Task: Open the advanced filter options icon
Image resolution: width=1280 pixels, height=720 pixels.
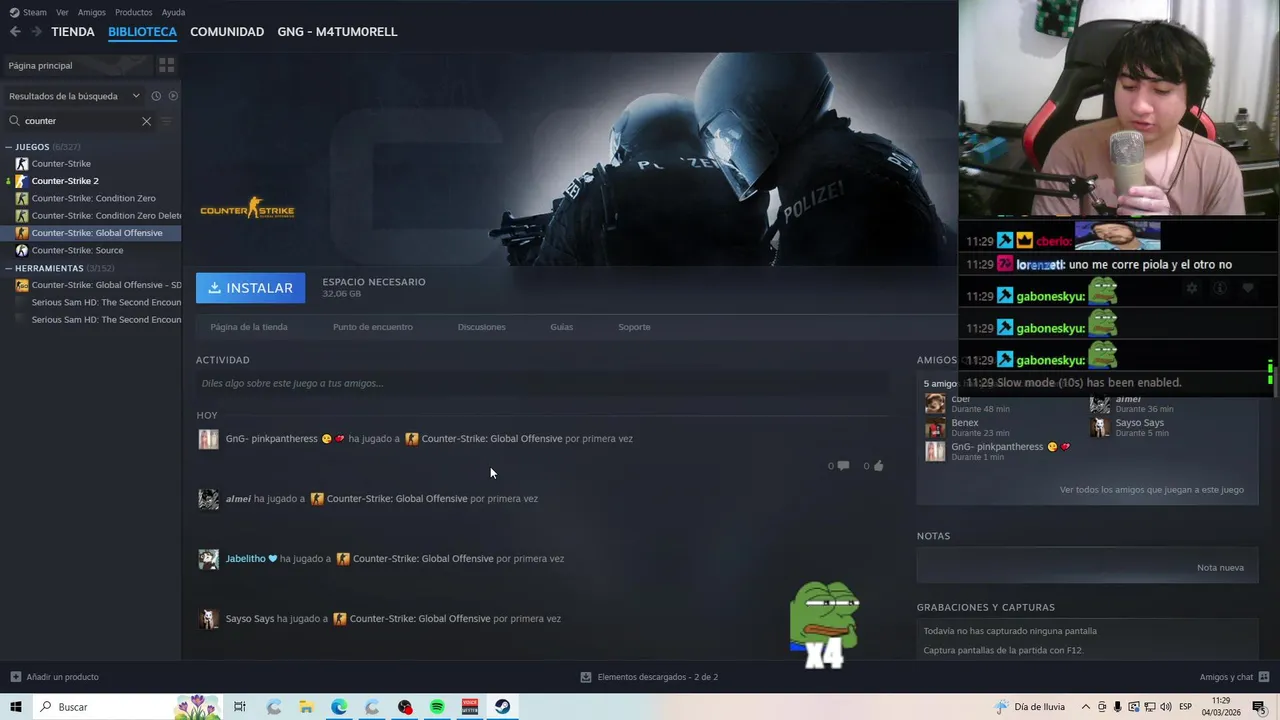Action: [167, 121]
